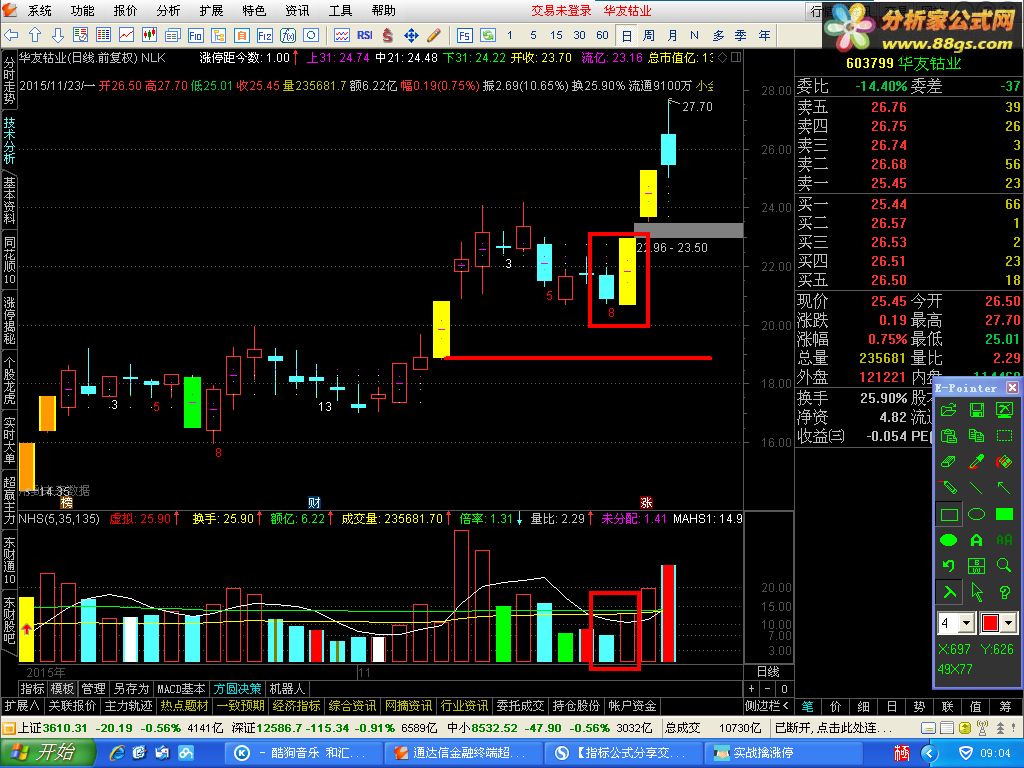
Task: Open the 报价 menu
Action: [125, 10]
